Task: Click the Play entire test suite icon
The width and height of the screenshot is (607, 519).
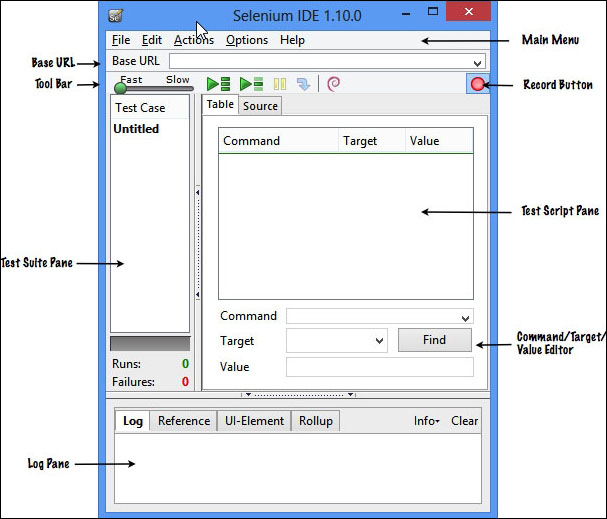Action: click(218, 85)
